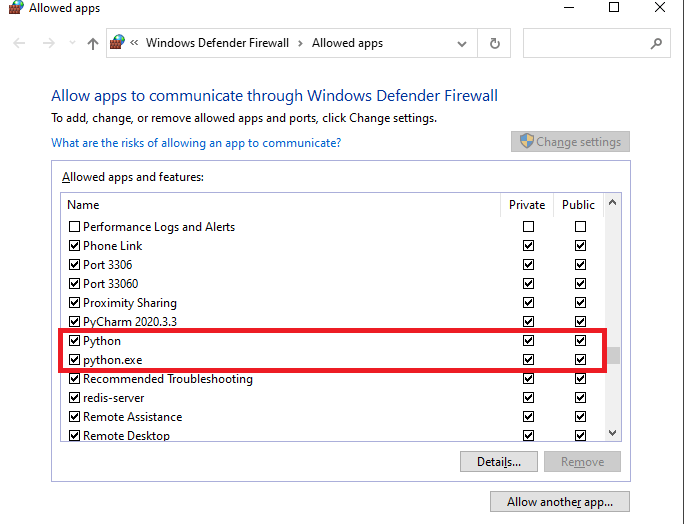Uncheck the Python app checkbox
684x524 pixels.
click(x=74, y=341)
